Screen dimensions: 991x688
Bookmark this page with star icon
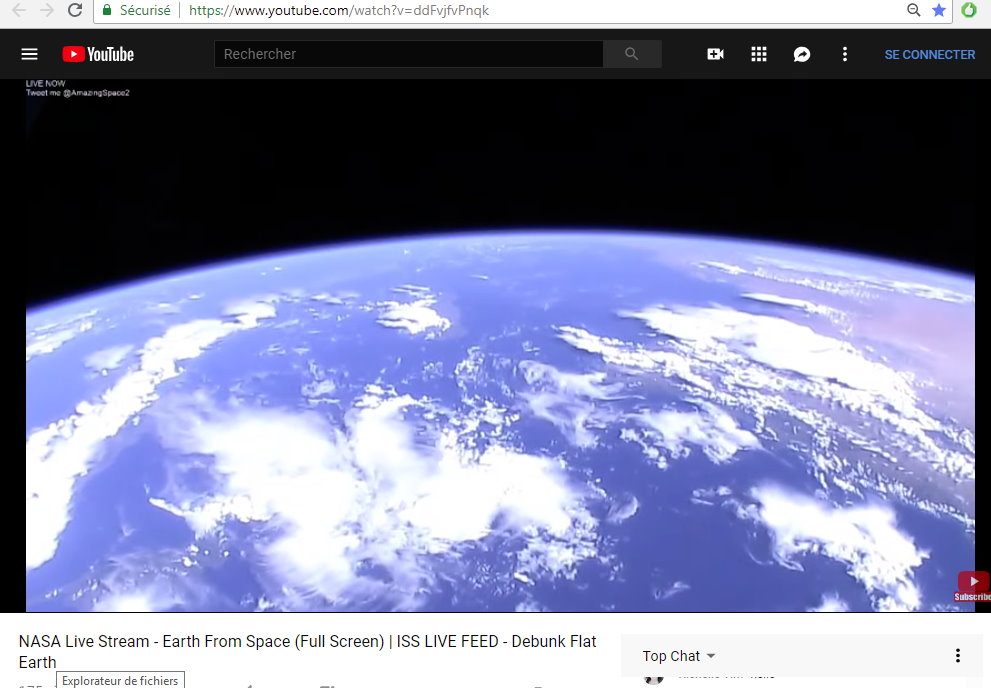click(939, 10)
